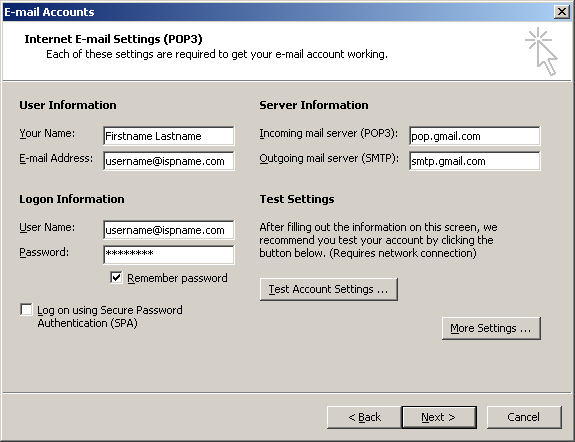The width and height of the screenshot is (575, 442).
Task: Click the Secure Password Authentication label
Action: (x=110, y=317)
